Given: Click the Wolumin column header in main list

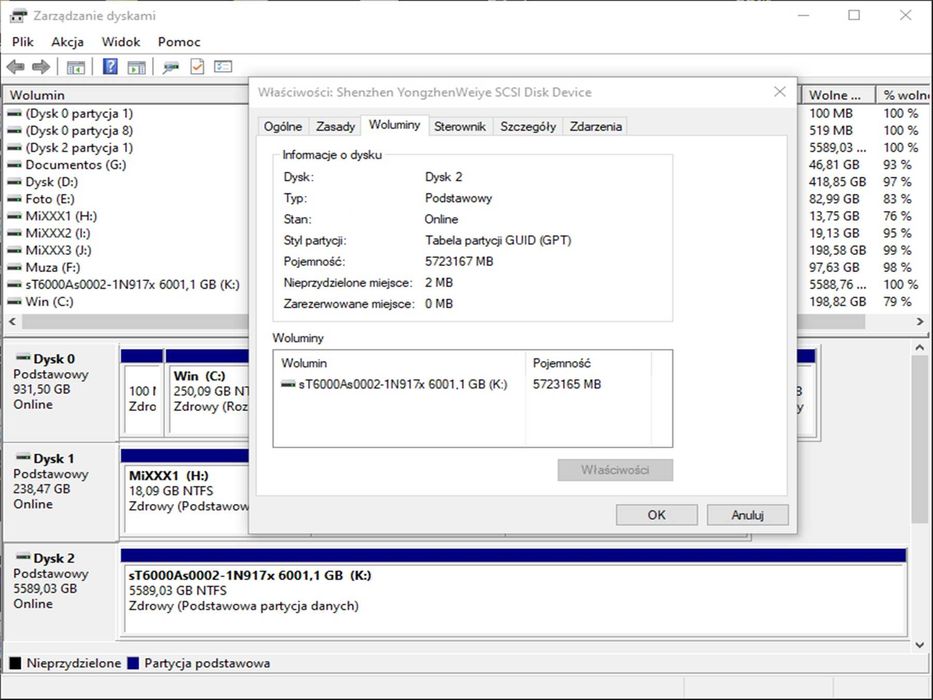Looking at the screenshot, I should pos(125,95).
